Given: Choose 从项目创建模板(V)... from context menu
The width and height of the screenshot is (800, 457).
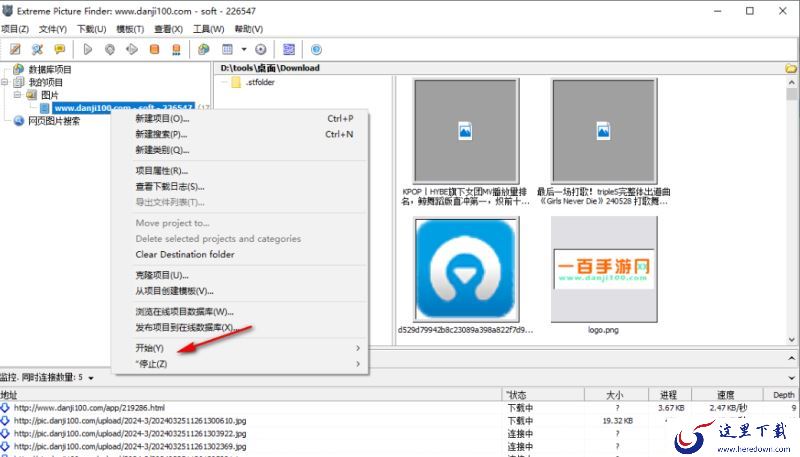Looking at the screenshot, I should [x=240, y=291].
